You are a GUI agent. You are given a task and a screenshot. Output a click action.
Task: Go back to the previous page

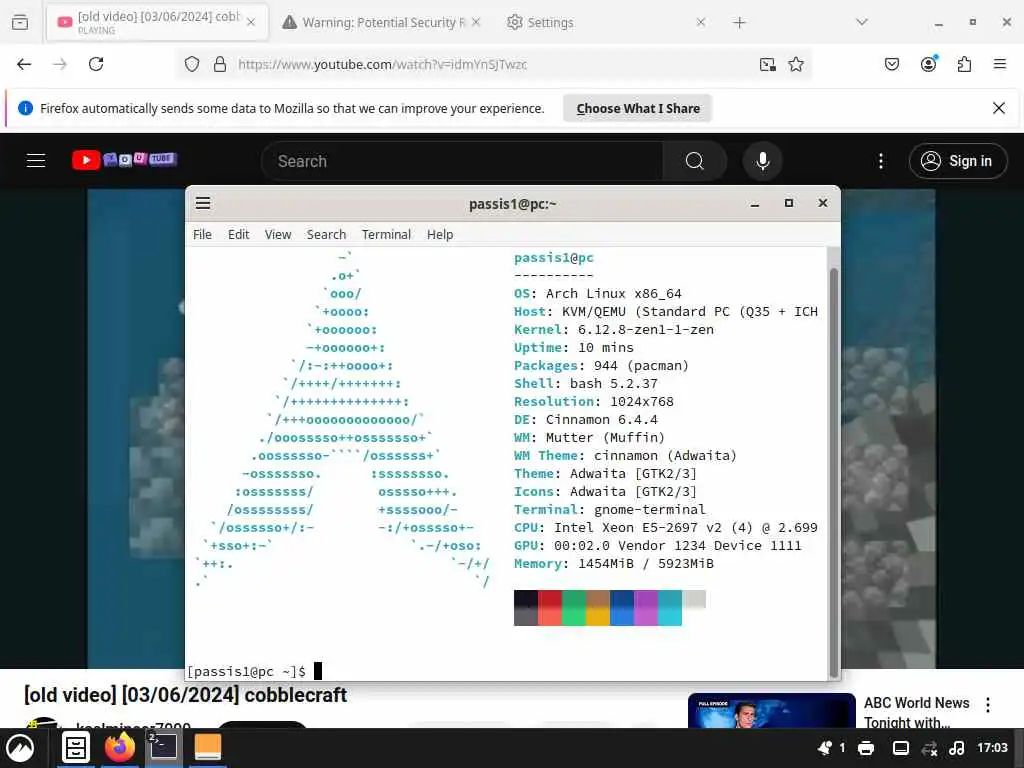point(24,64)
